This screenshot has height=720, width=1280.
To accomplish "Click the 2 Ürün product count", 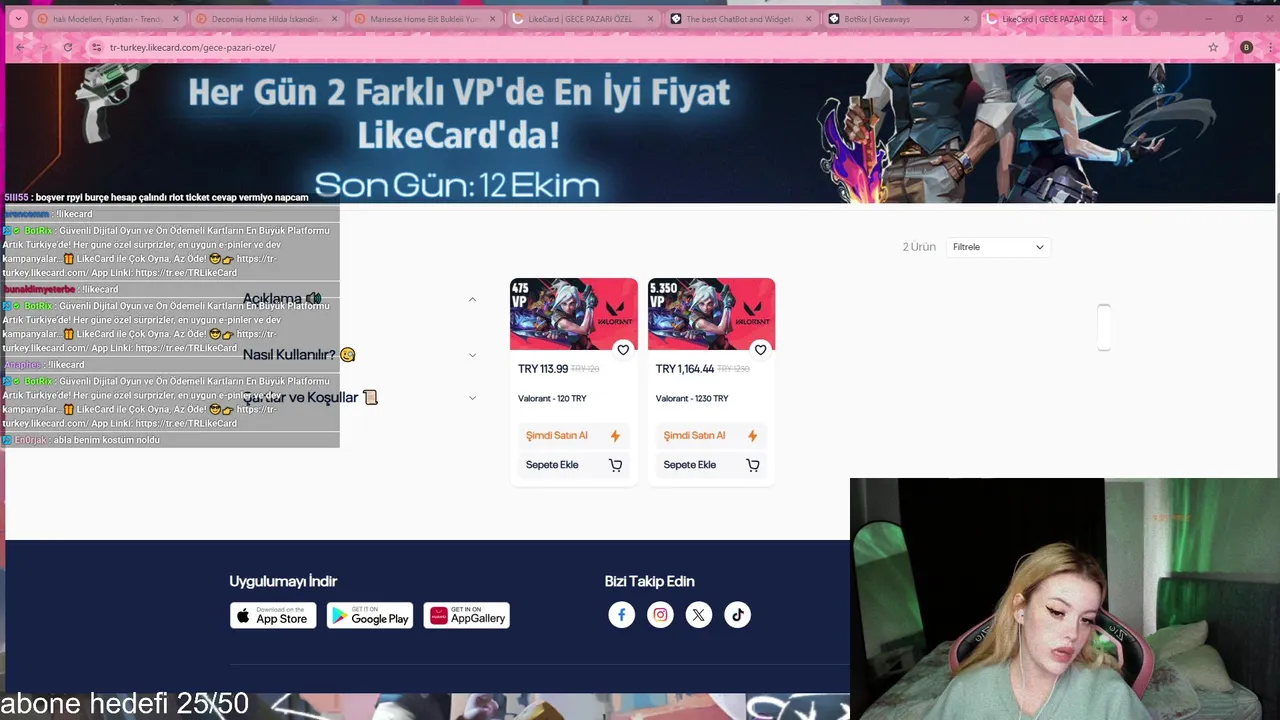I will click(x=919, y=247).
